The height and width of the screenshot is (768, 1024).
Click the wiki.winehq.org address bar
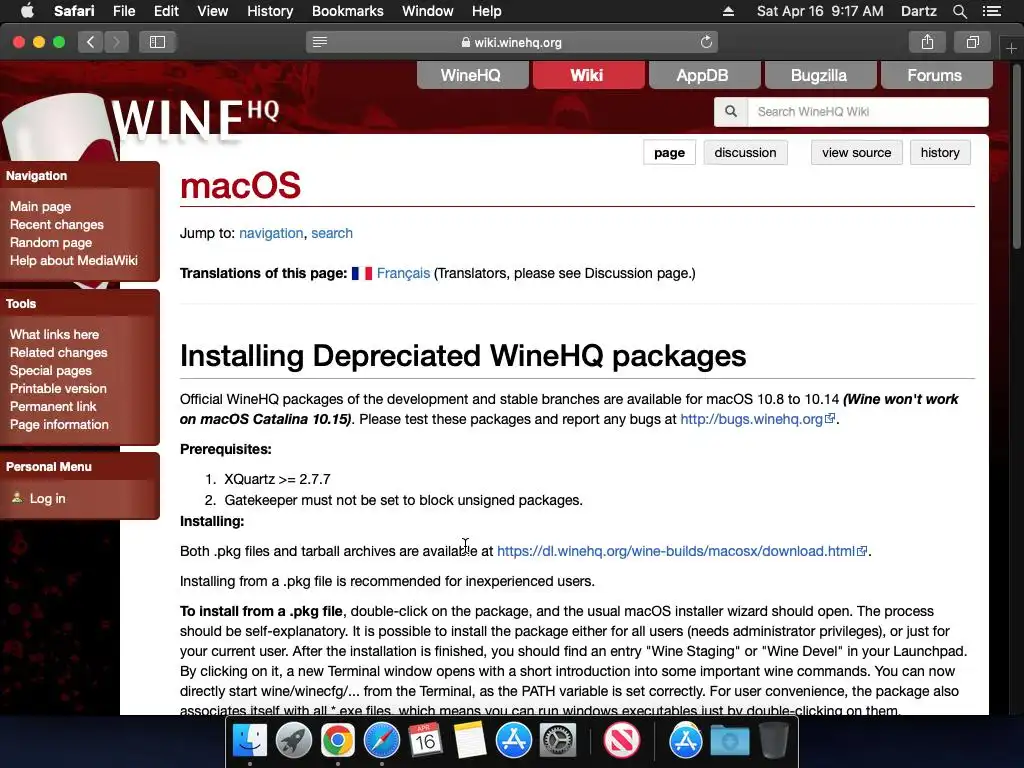pos(512,42)
